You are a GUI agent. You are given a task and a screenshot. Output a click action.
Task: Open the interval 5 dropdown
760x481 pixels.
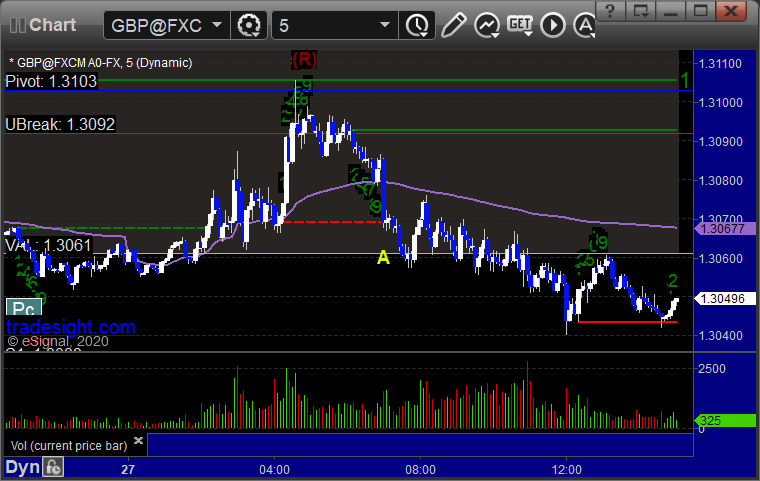(385, 25)
